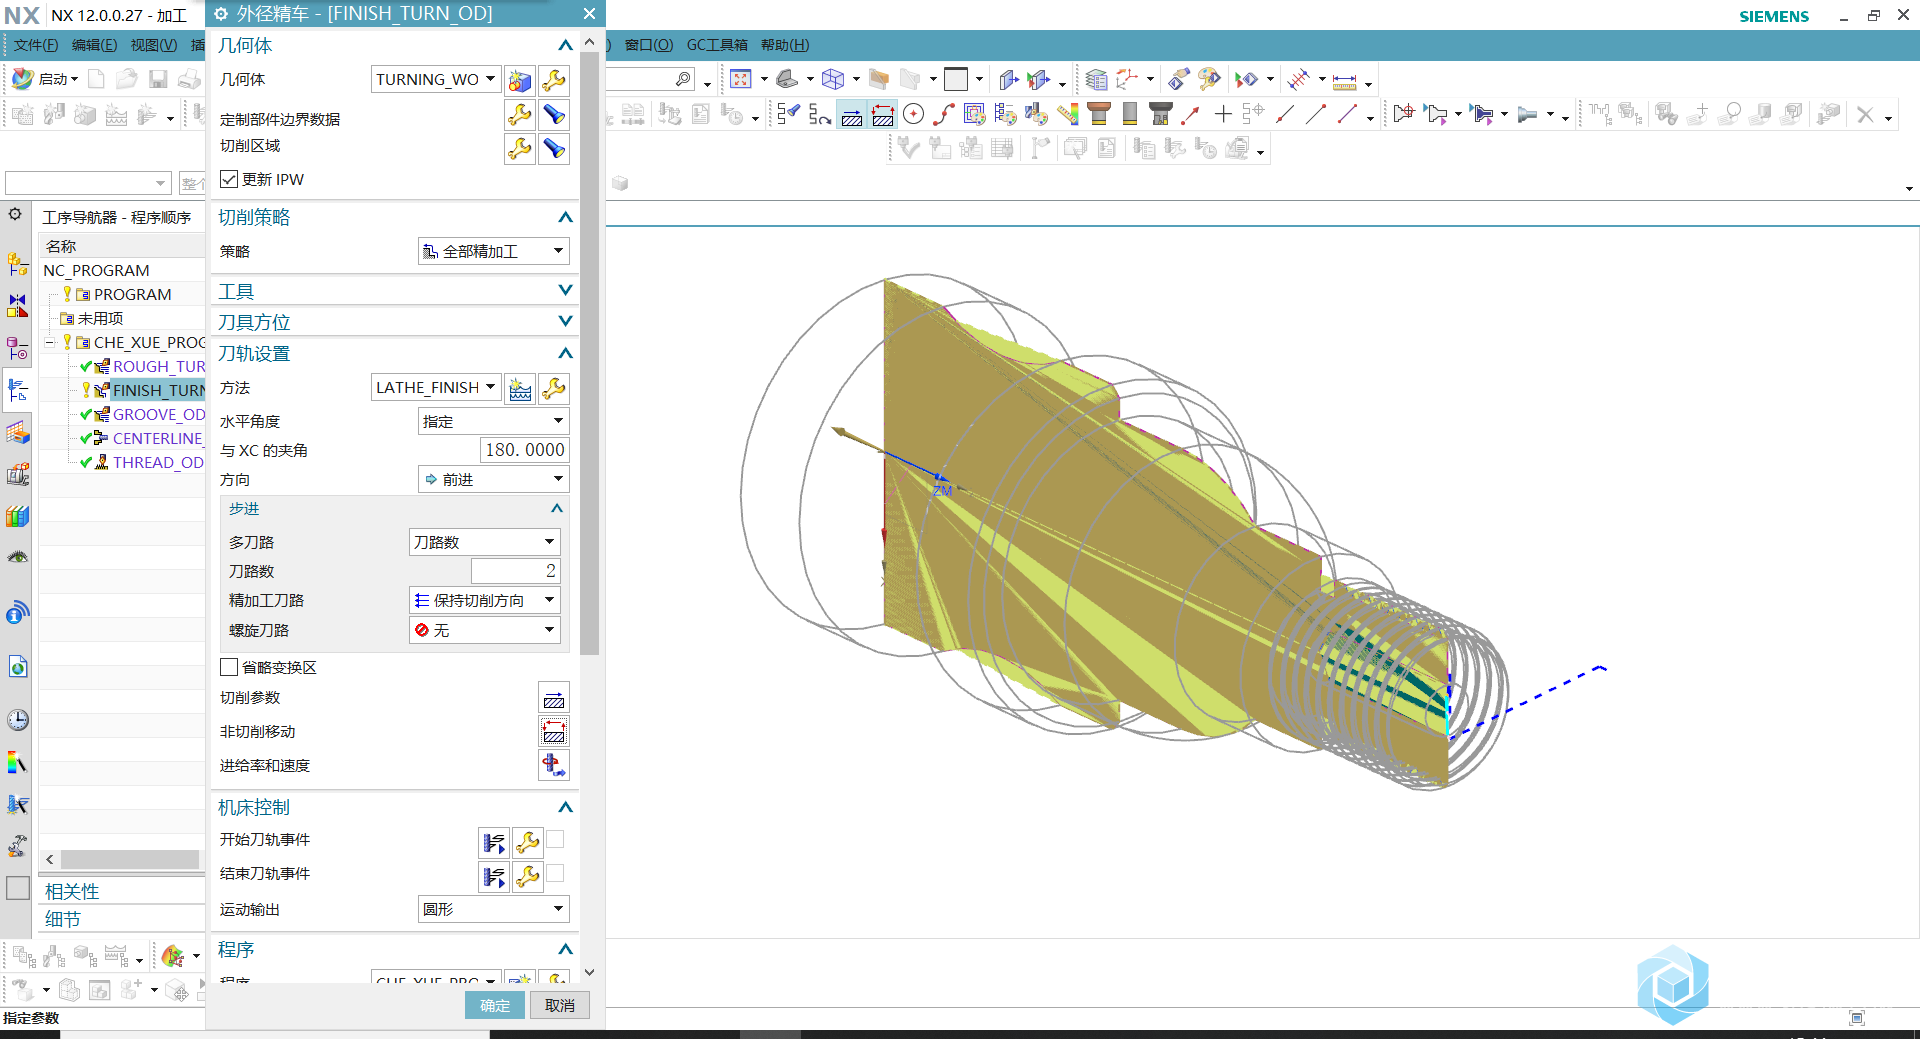Screen dimensions: 1920x1039
Task: Edit 开始刀轨事件 with wrench icon
Action: tap(527, 843)
